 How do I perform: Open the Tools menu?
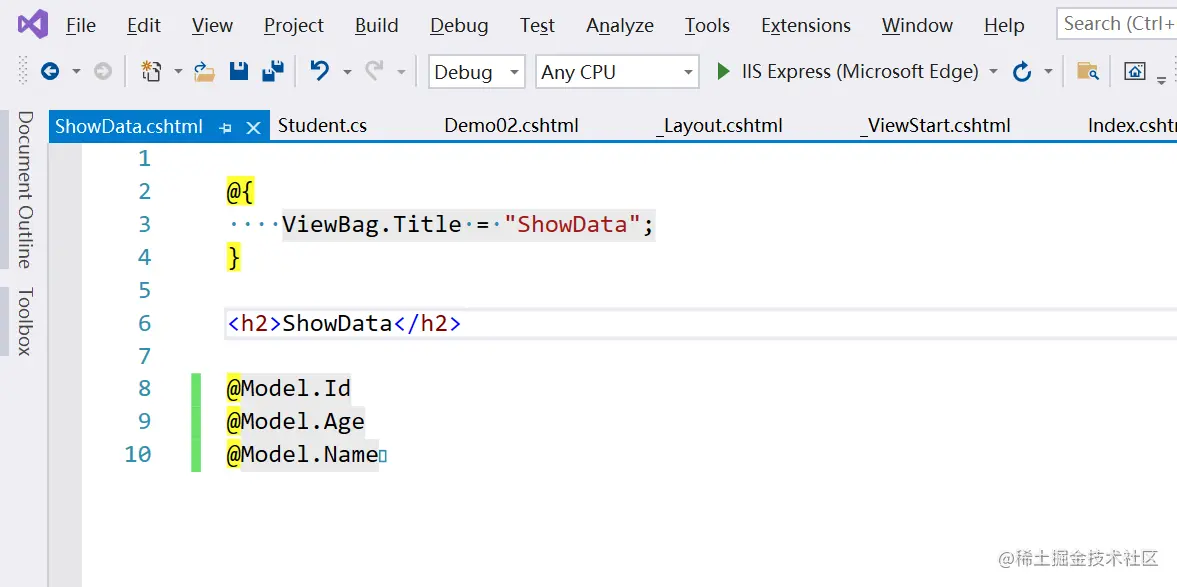[x=707, y=26]
